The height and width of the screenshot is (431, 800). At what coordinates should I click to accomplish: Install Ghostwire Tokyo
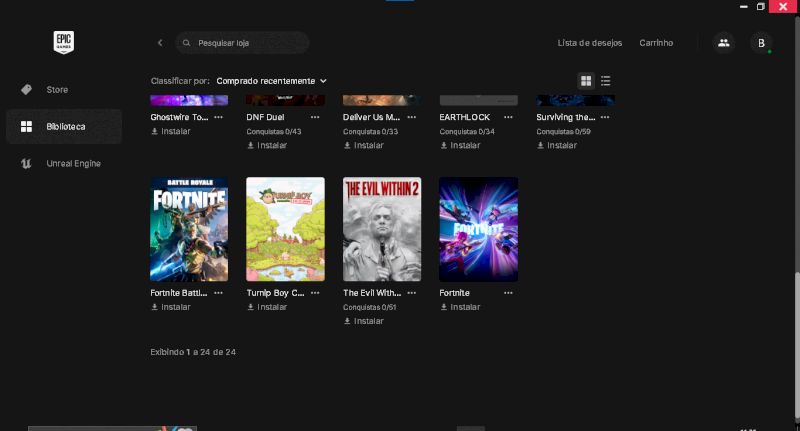point(171,131)
